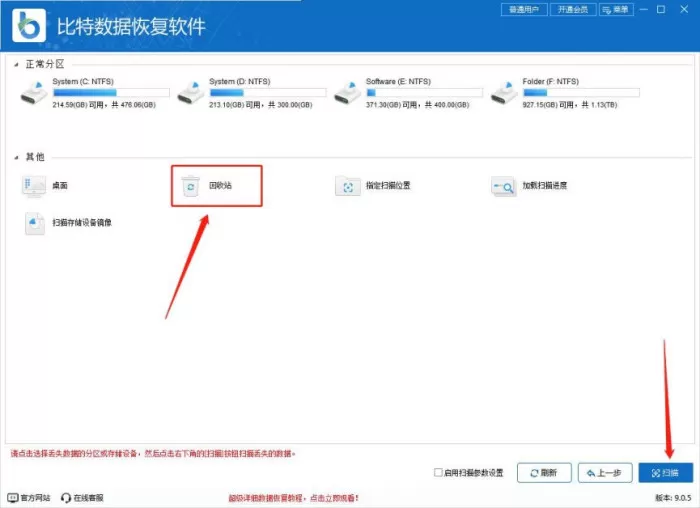Click the 版本: 9.0.5 version text
Screen dimensions: 700x508
pos(673,498)
